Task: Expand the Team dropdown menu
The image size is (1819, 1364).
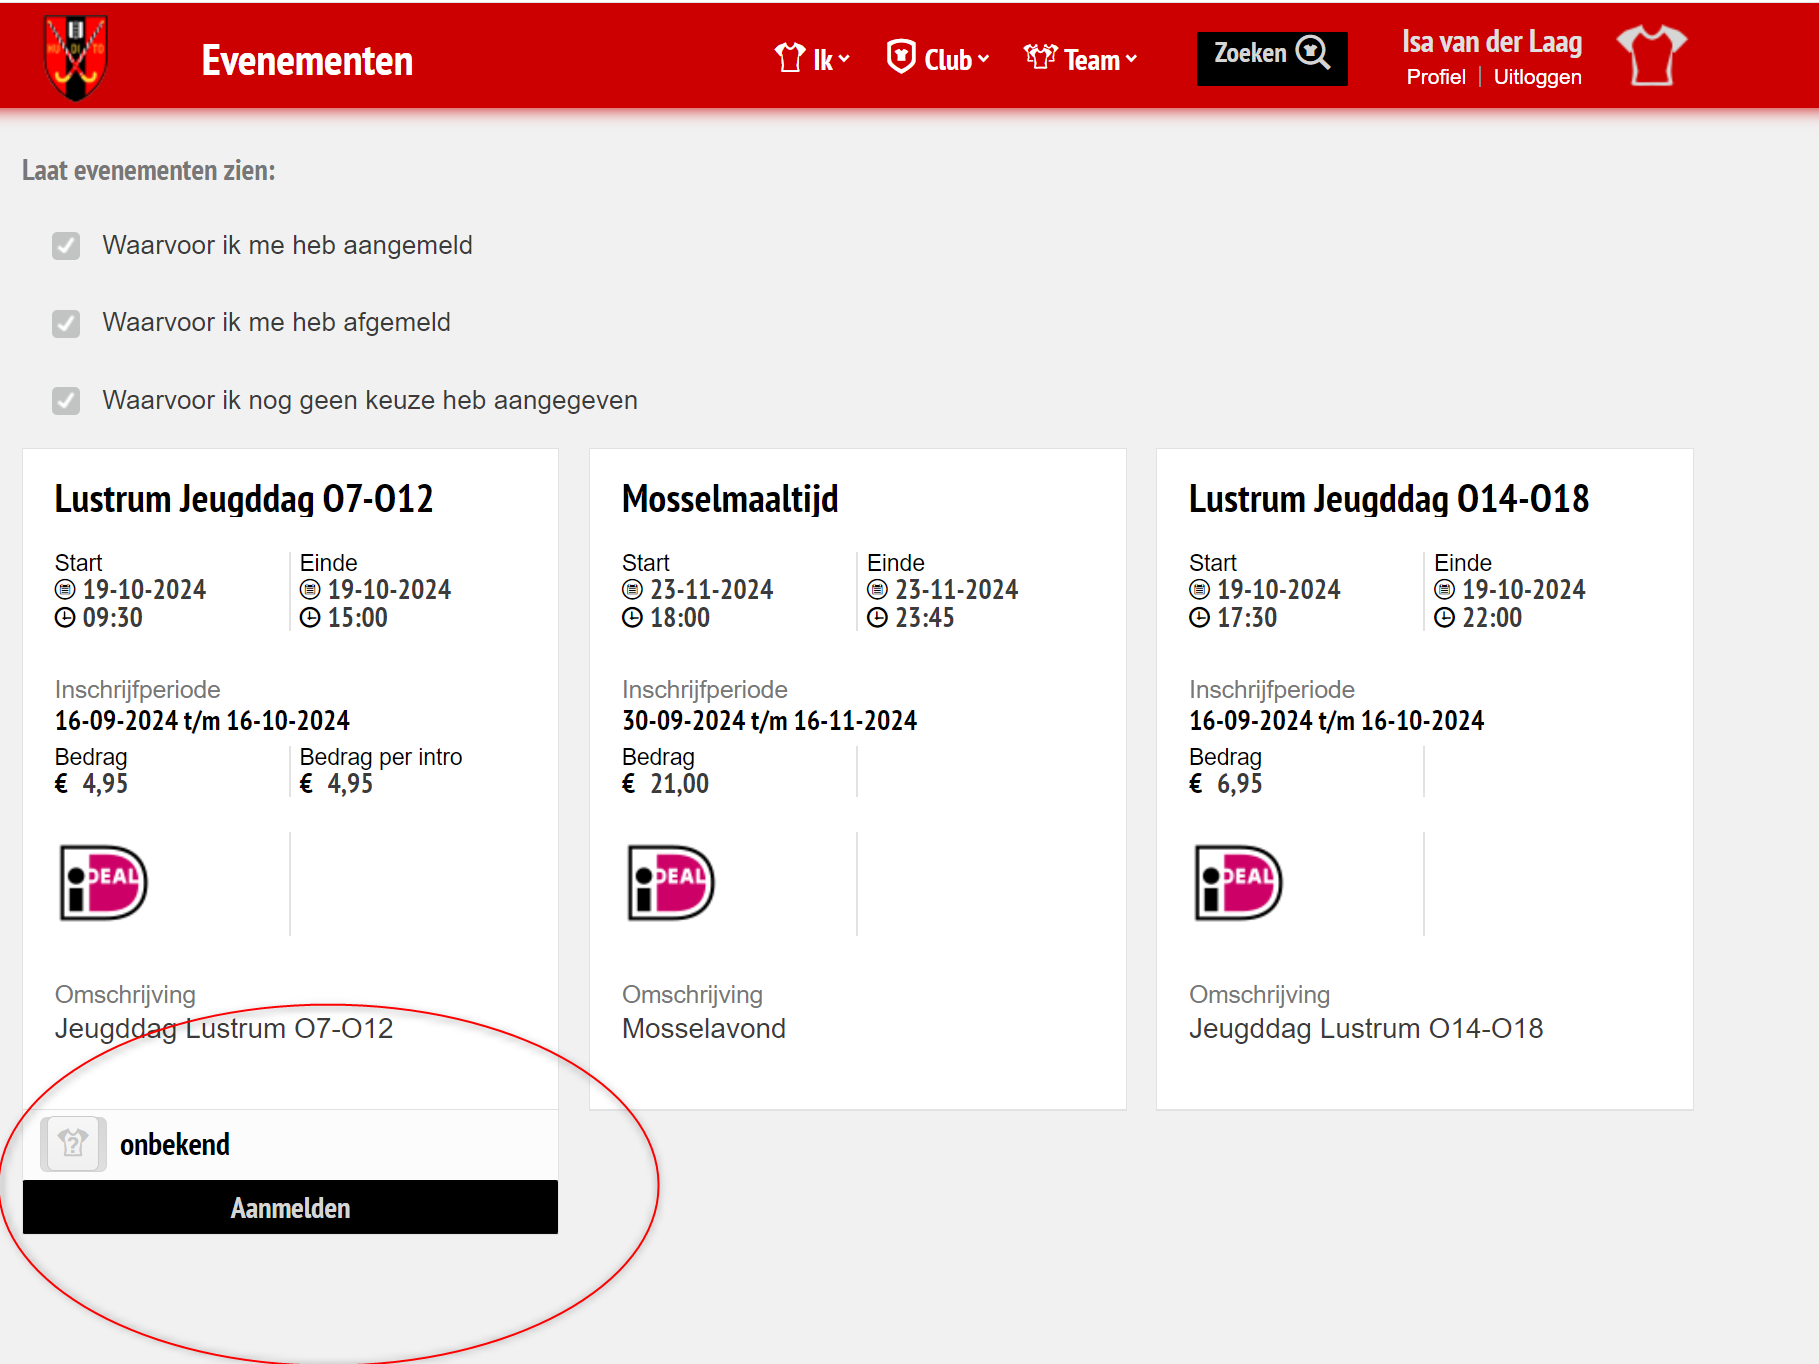Action: 1081,59
